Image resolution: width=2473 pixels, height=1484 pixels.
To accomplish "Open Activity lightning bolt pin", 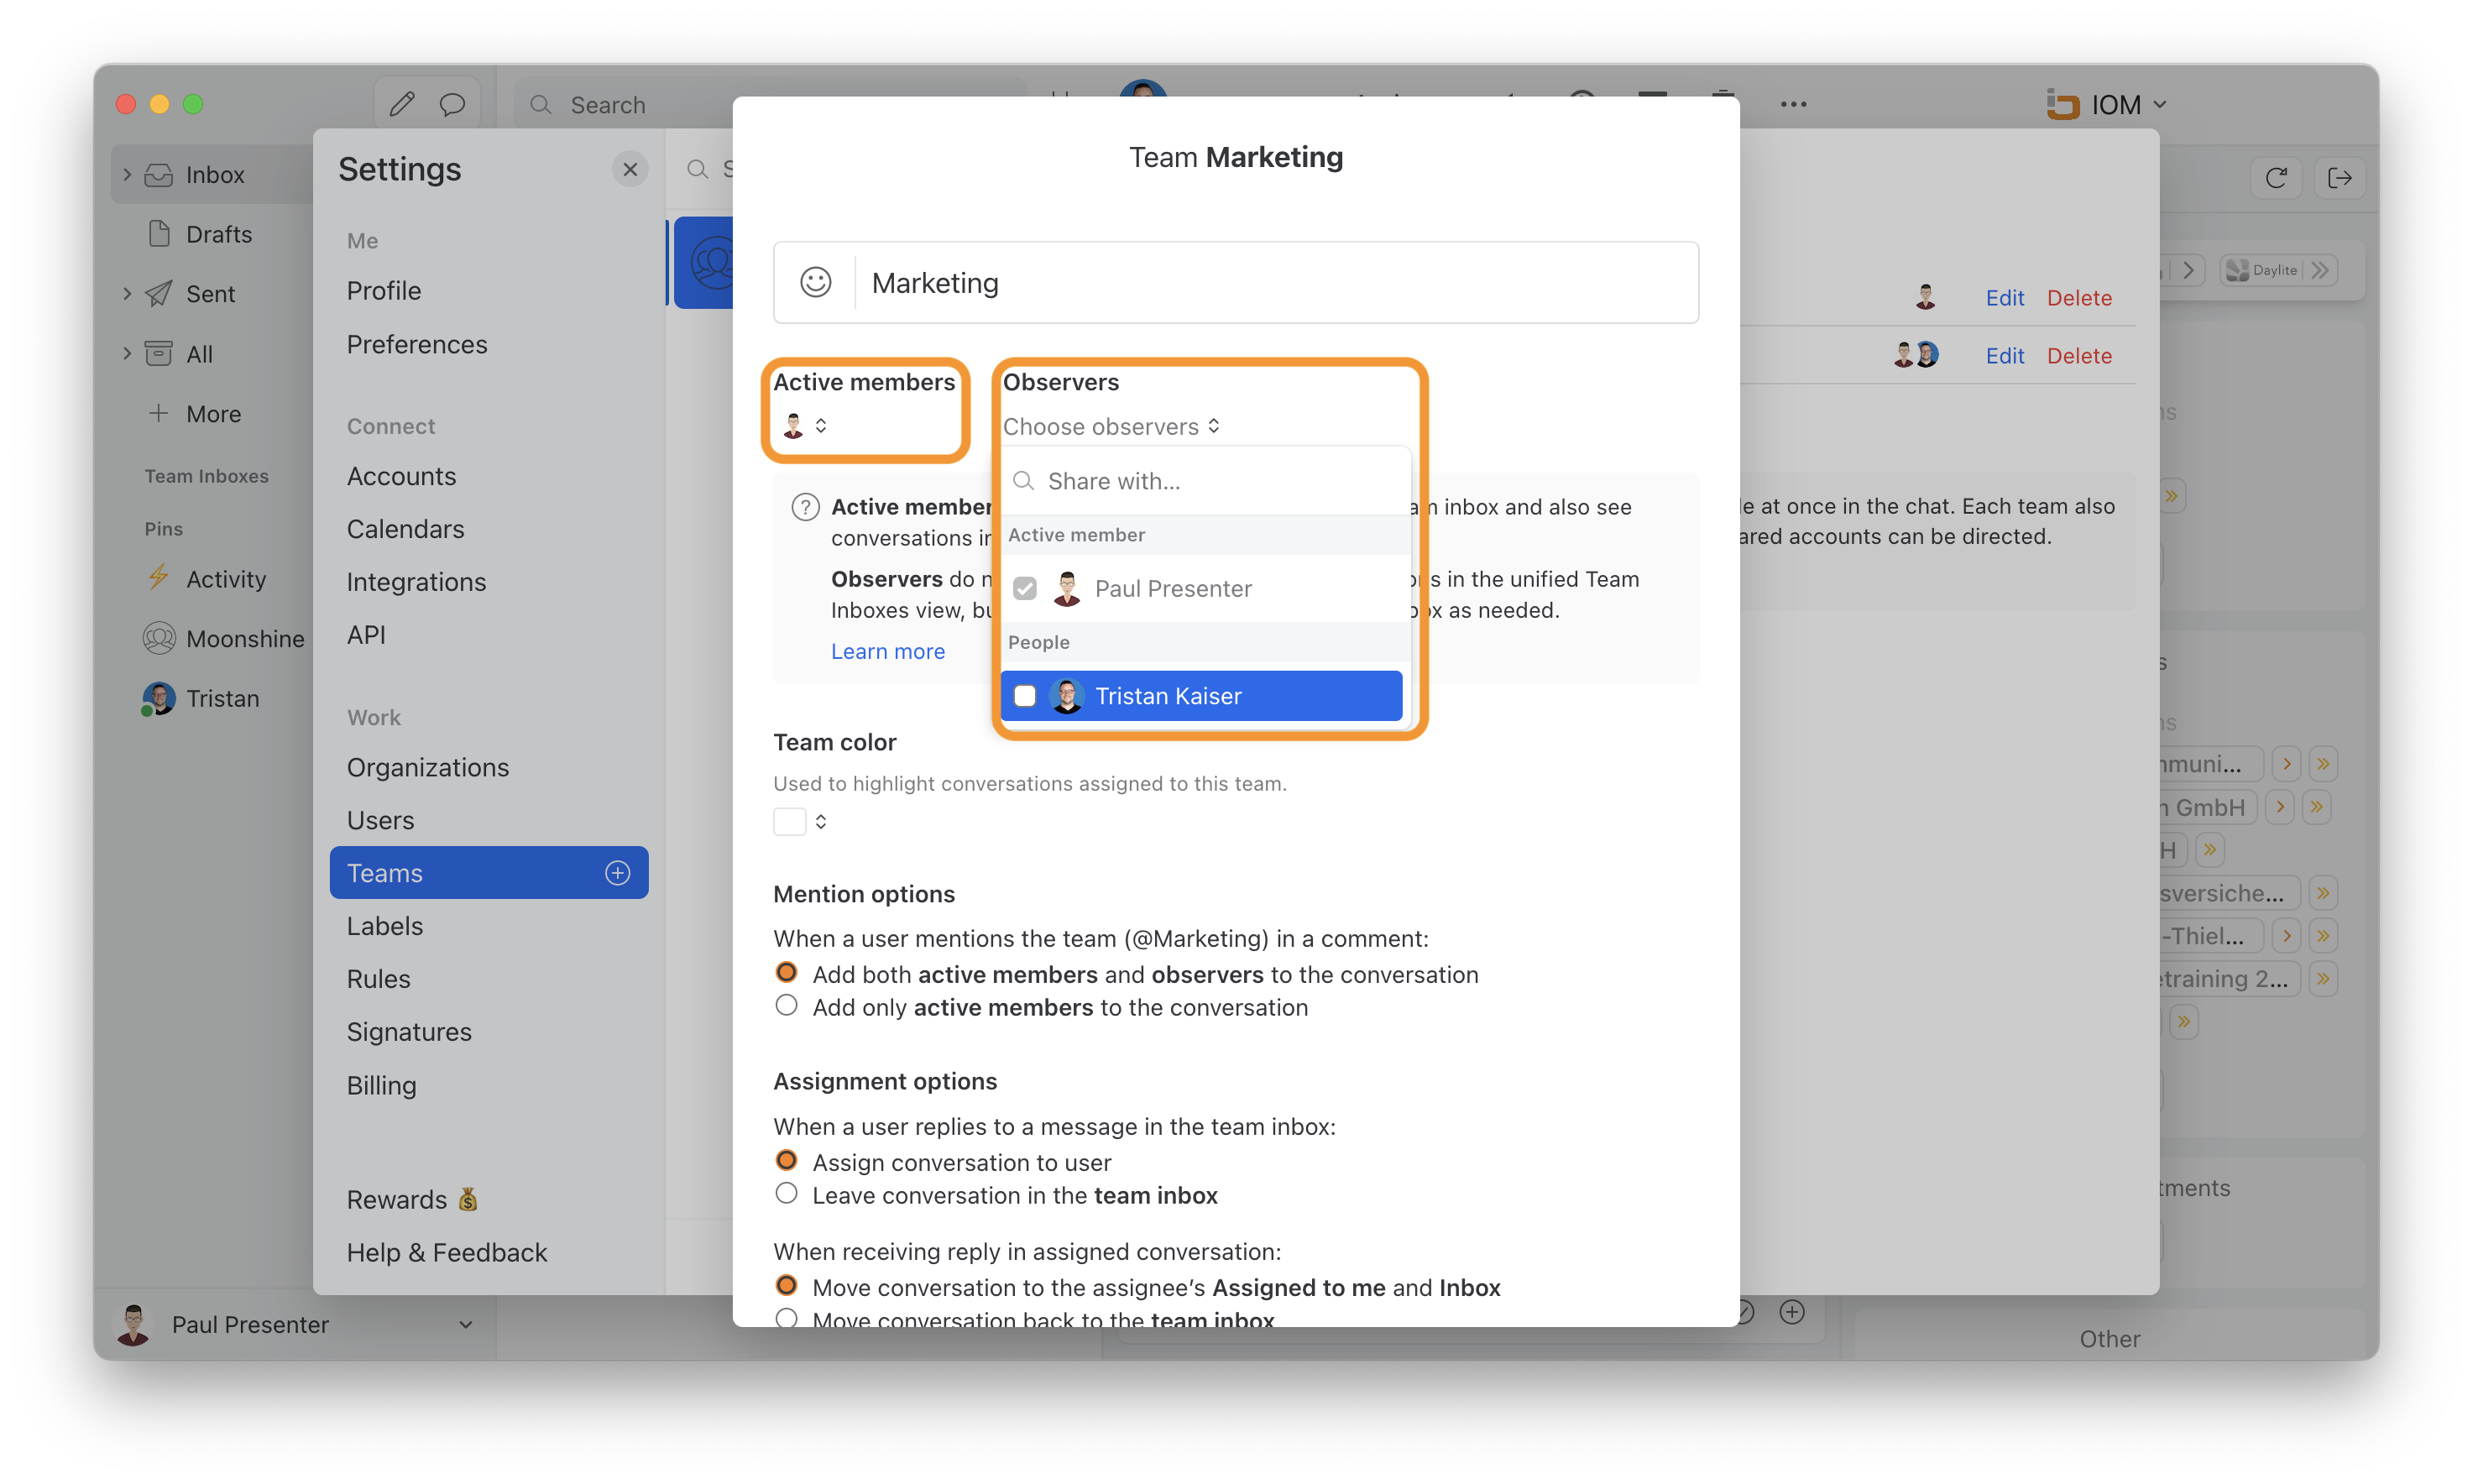I will (206, 579).
